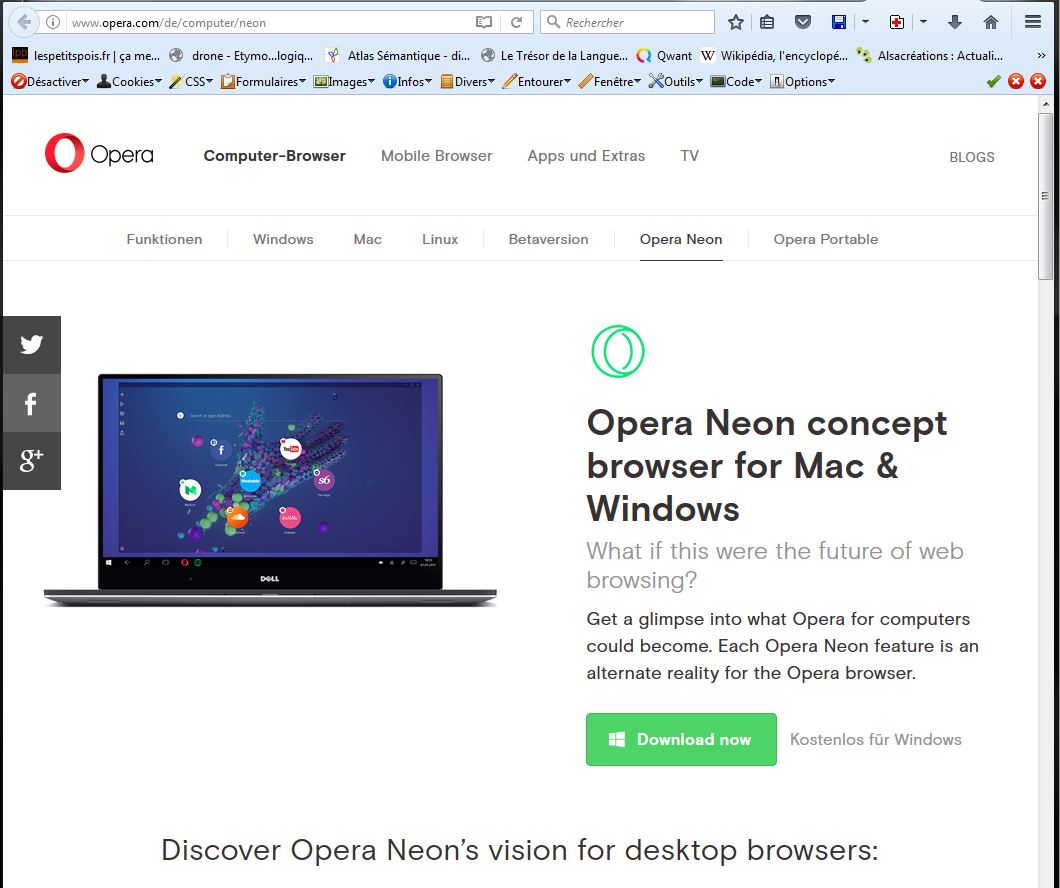Screen dimensions: 1060x888
Task: Show bookmarks list icon
Action: coord(767,22)
